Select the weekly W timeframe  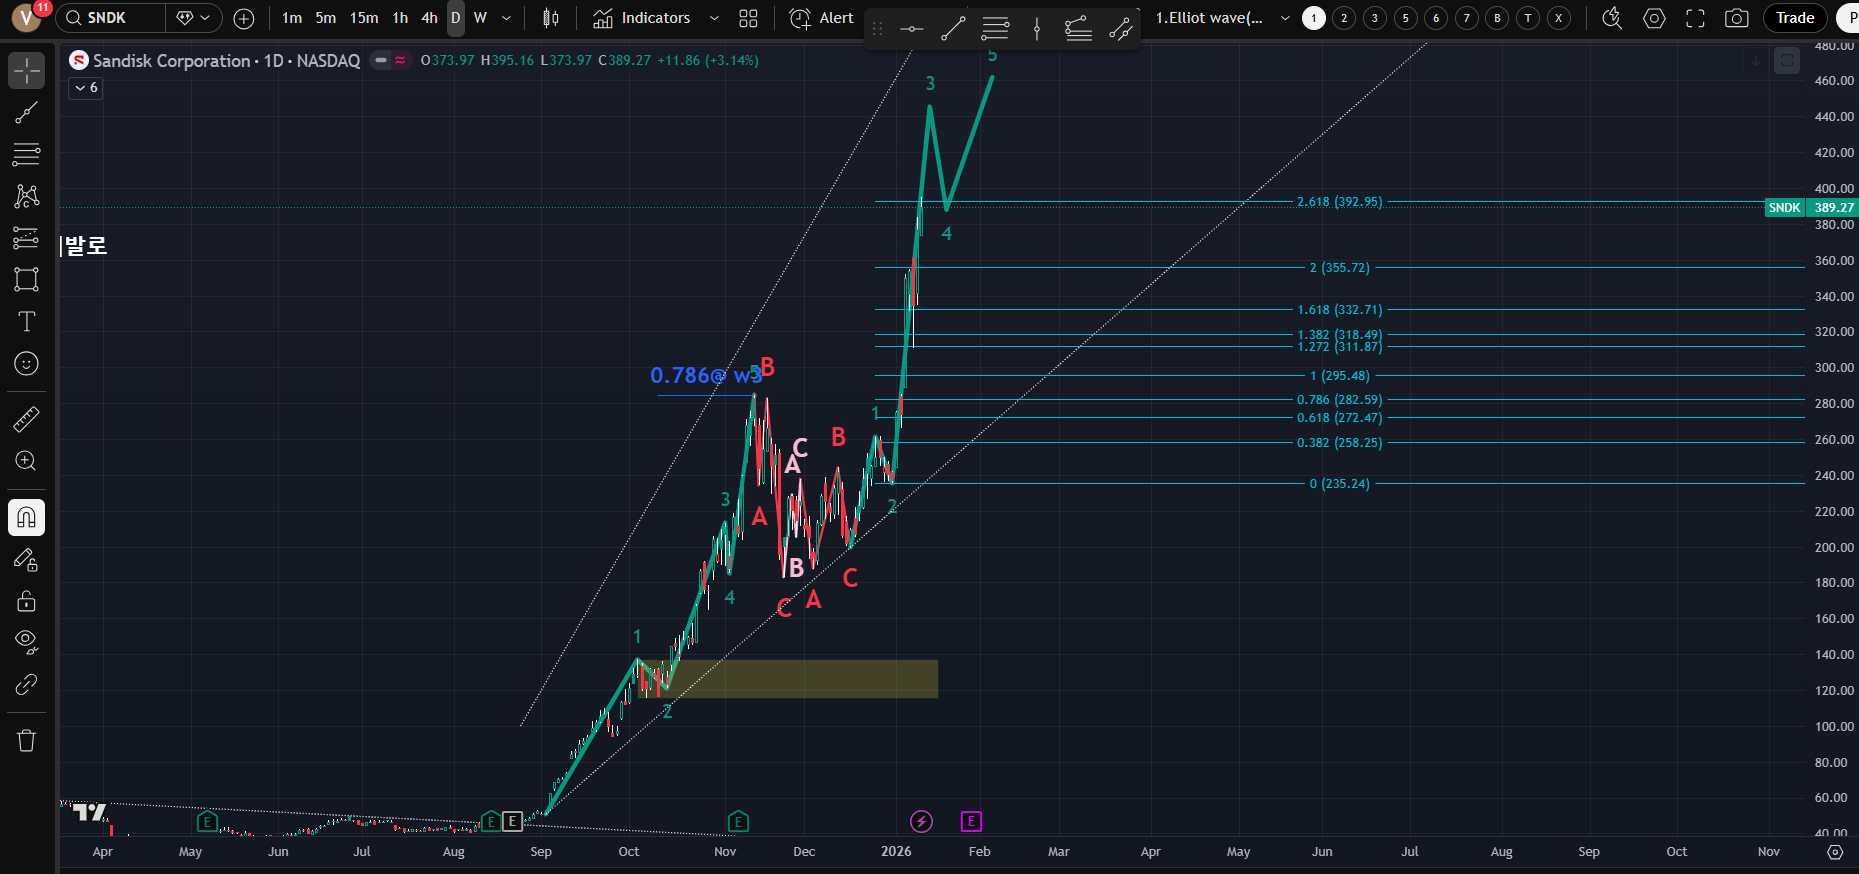point(480,18)
